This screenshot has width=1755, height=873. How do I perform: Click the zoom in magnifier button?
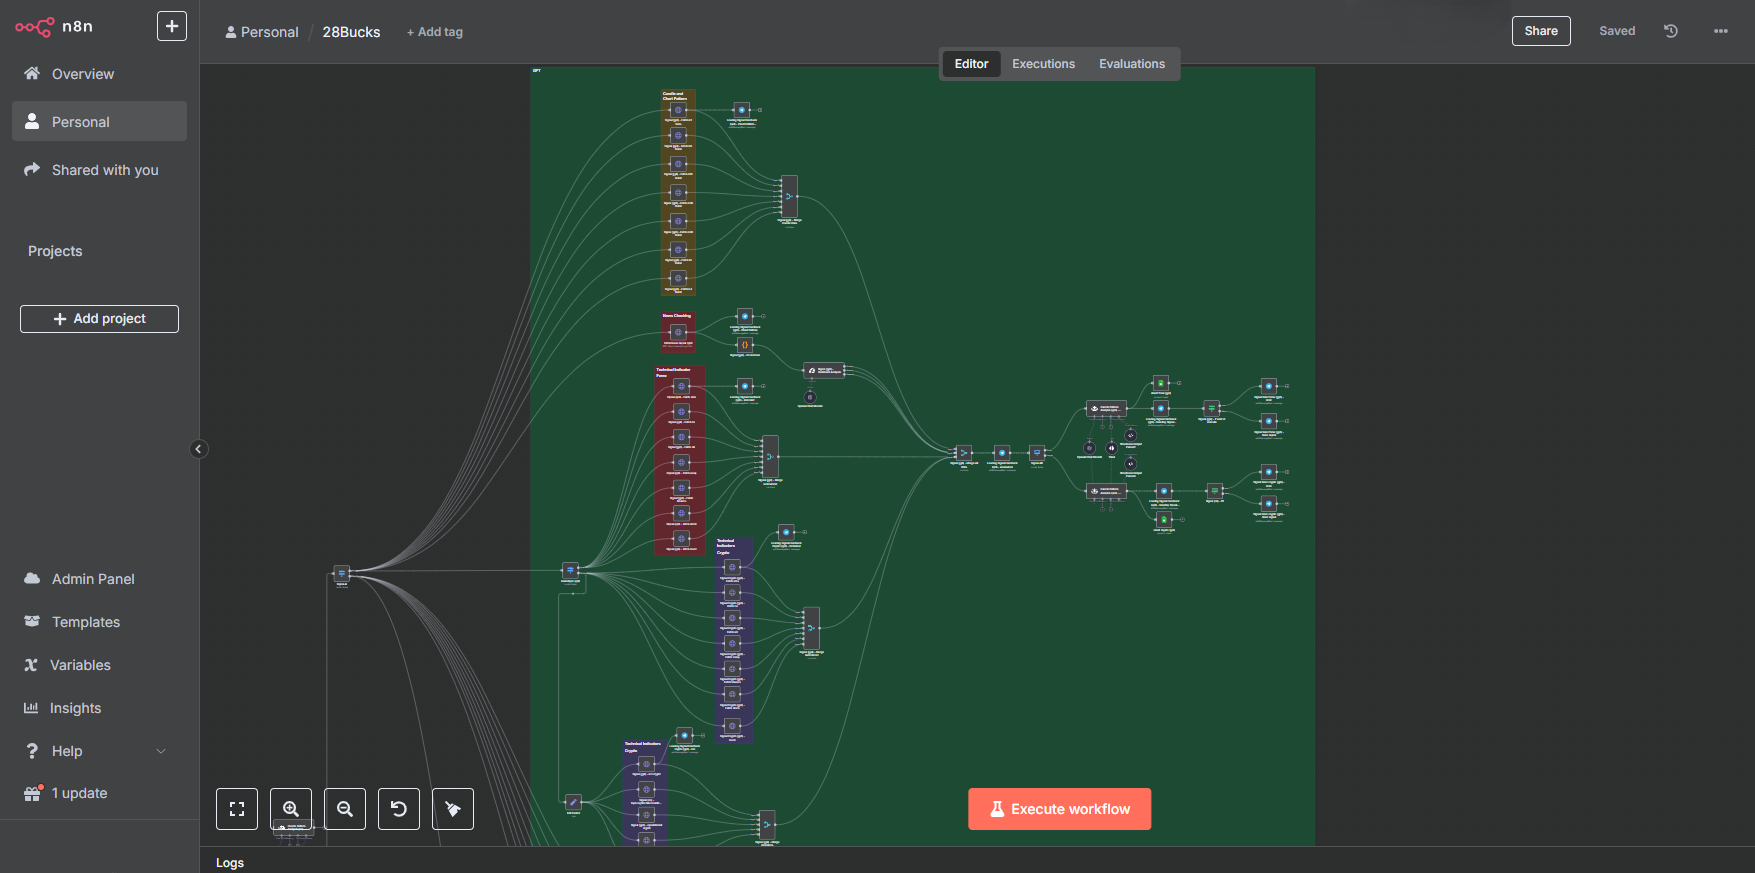[291, 809]
